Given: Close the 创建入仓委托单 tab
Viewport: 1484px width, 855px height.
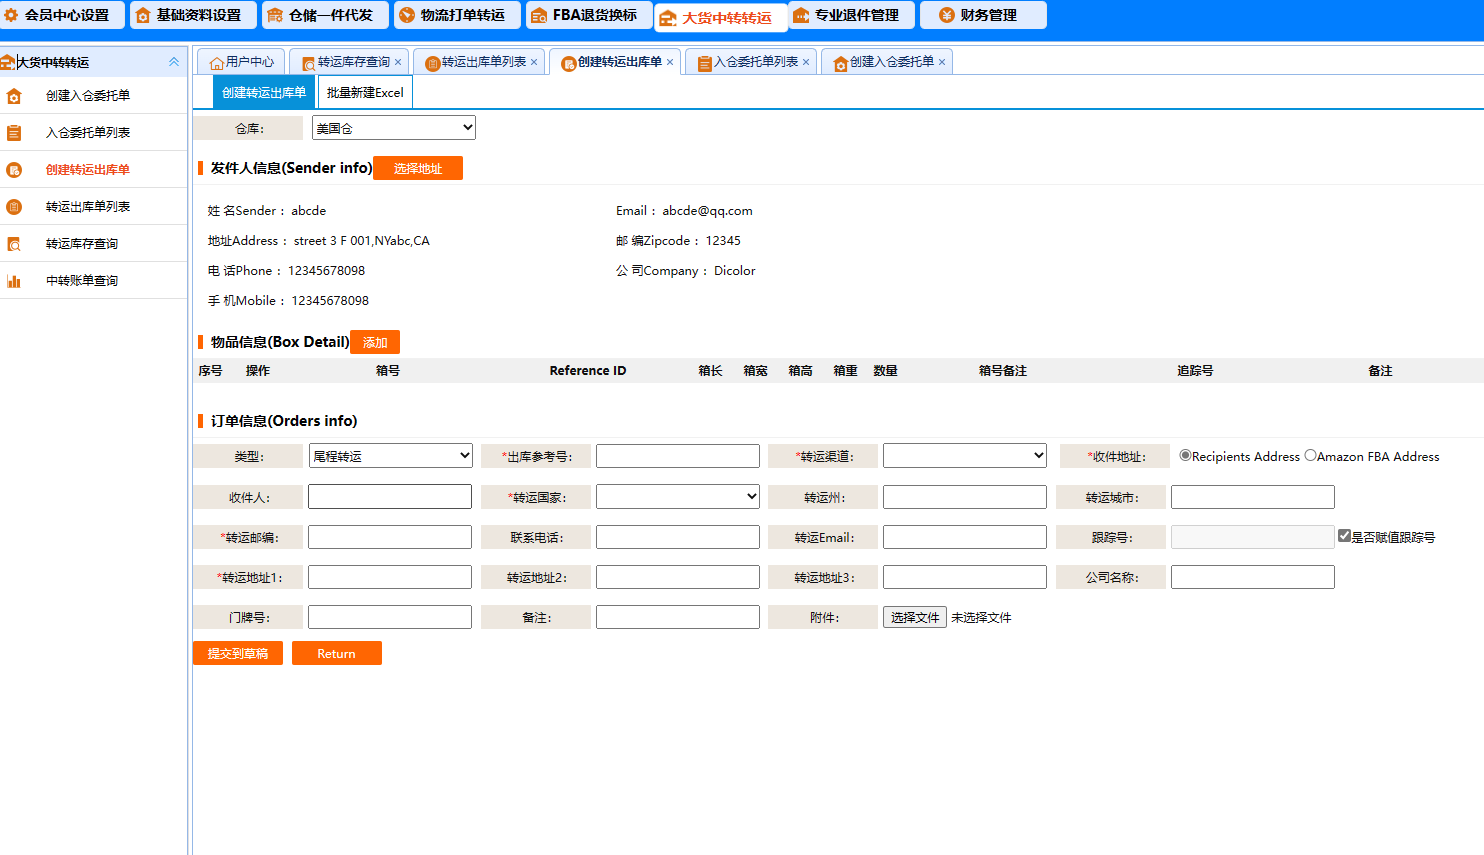Looking at the screenshot, I should (942, 62).
